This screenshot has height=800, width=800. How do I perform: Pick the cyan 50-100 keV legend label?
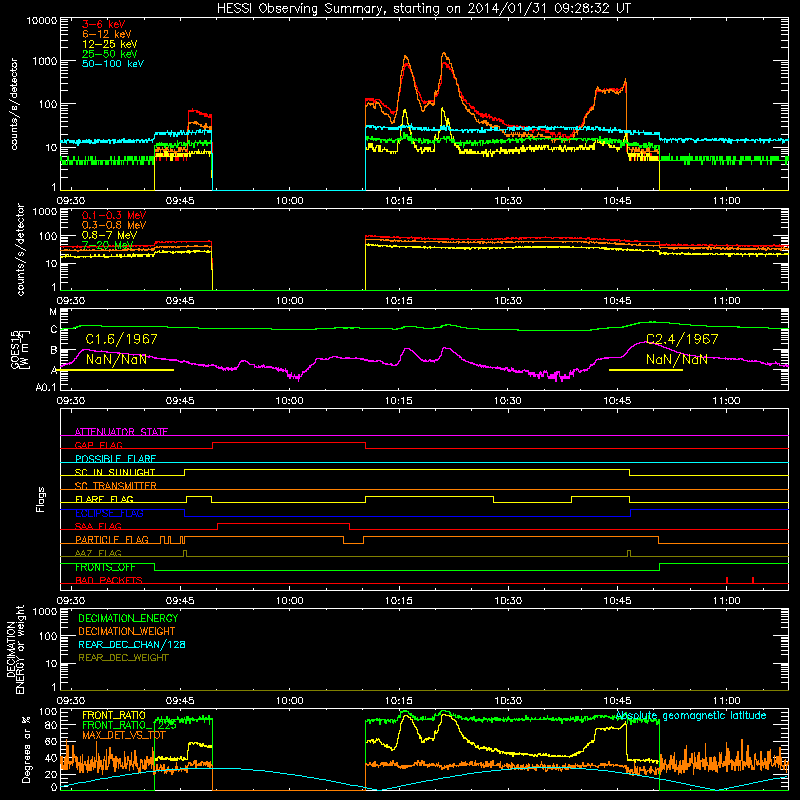tap(113, 64)
